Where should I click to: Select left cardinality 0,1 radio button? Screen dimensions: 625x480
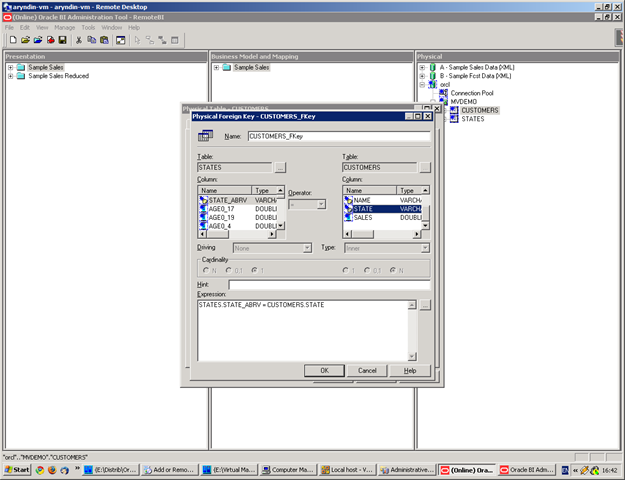[x=229, y=270]
